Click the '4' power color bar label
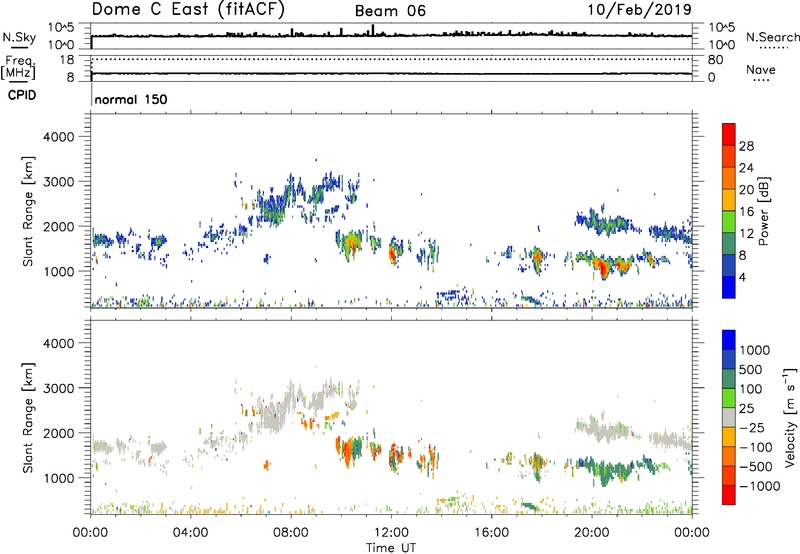Viewport: 800px width, 554px height. click(x=742, y=277)
